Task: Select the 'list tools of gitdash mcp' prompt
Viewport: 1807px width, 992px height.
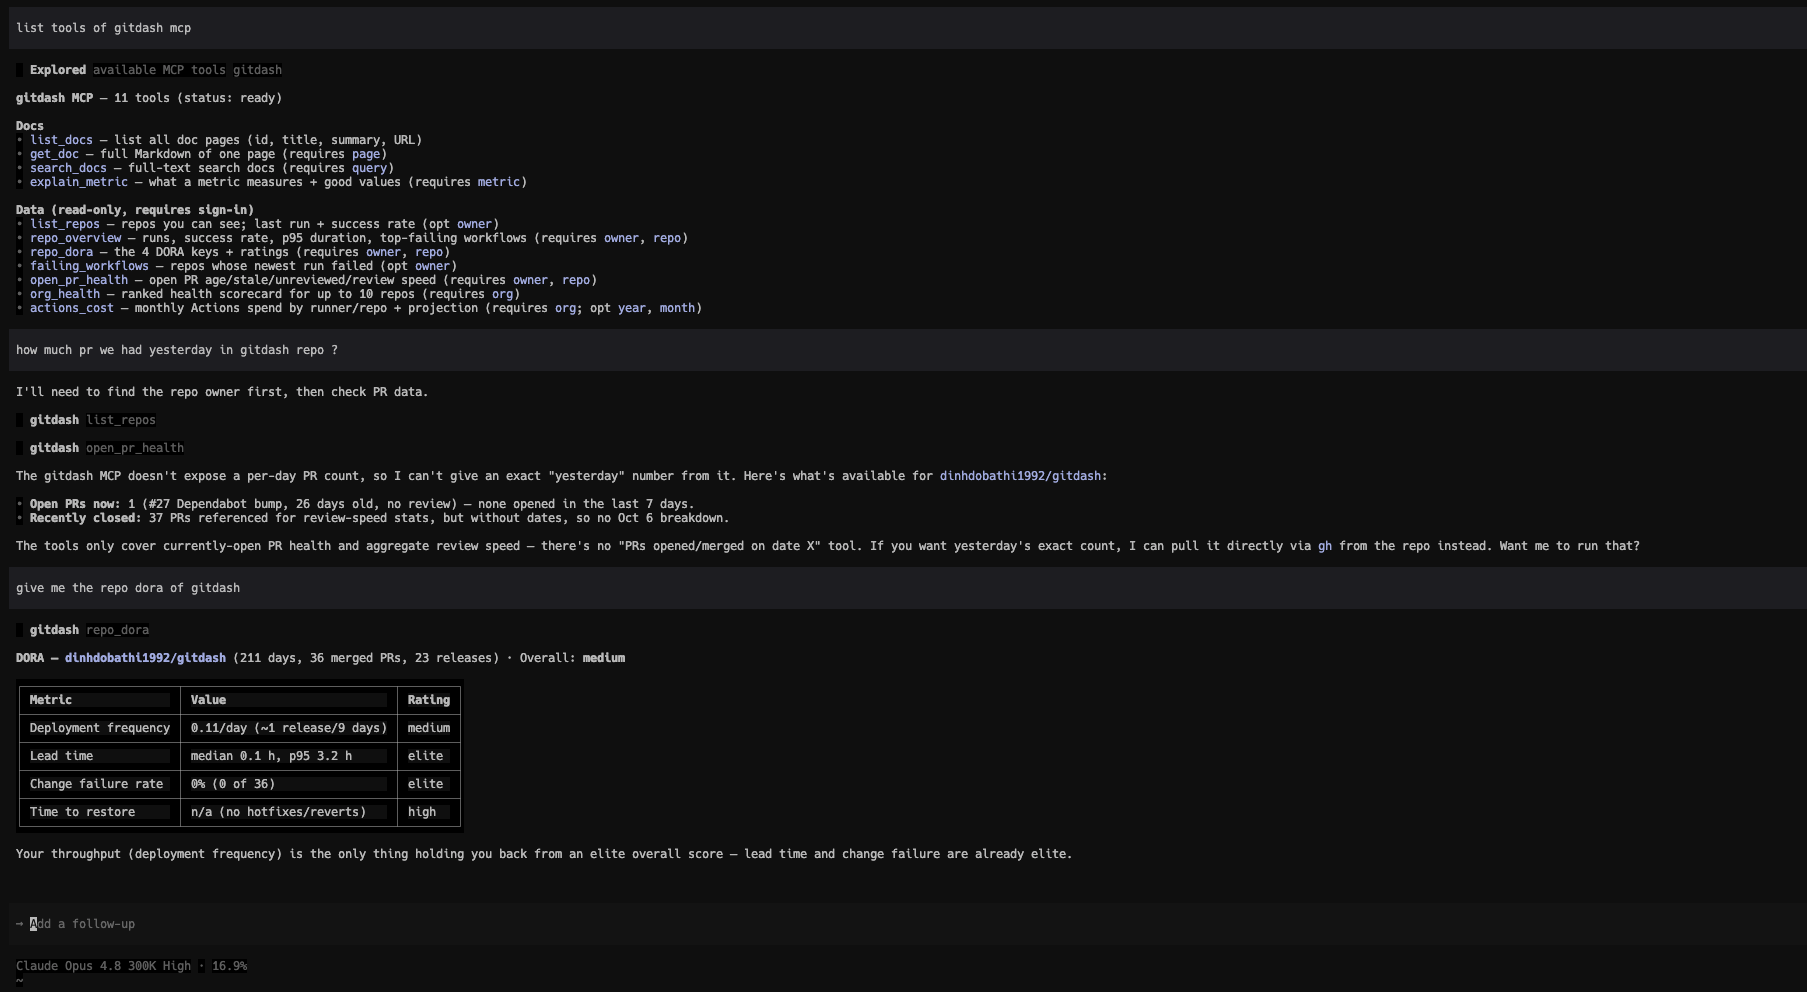Action: pyautogui.click(x=906, y=28)
